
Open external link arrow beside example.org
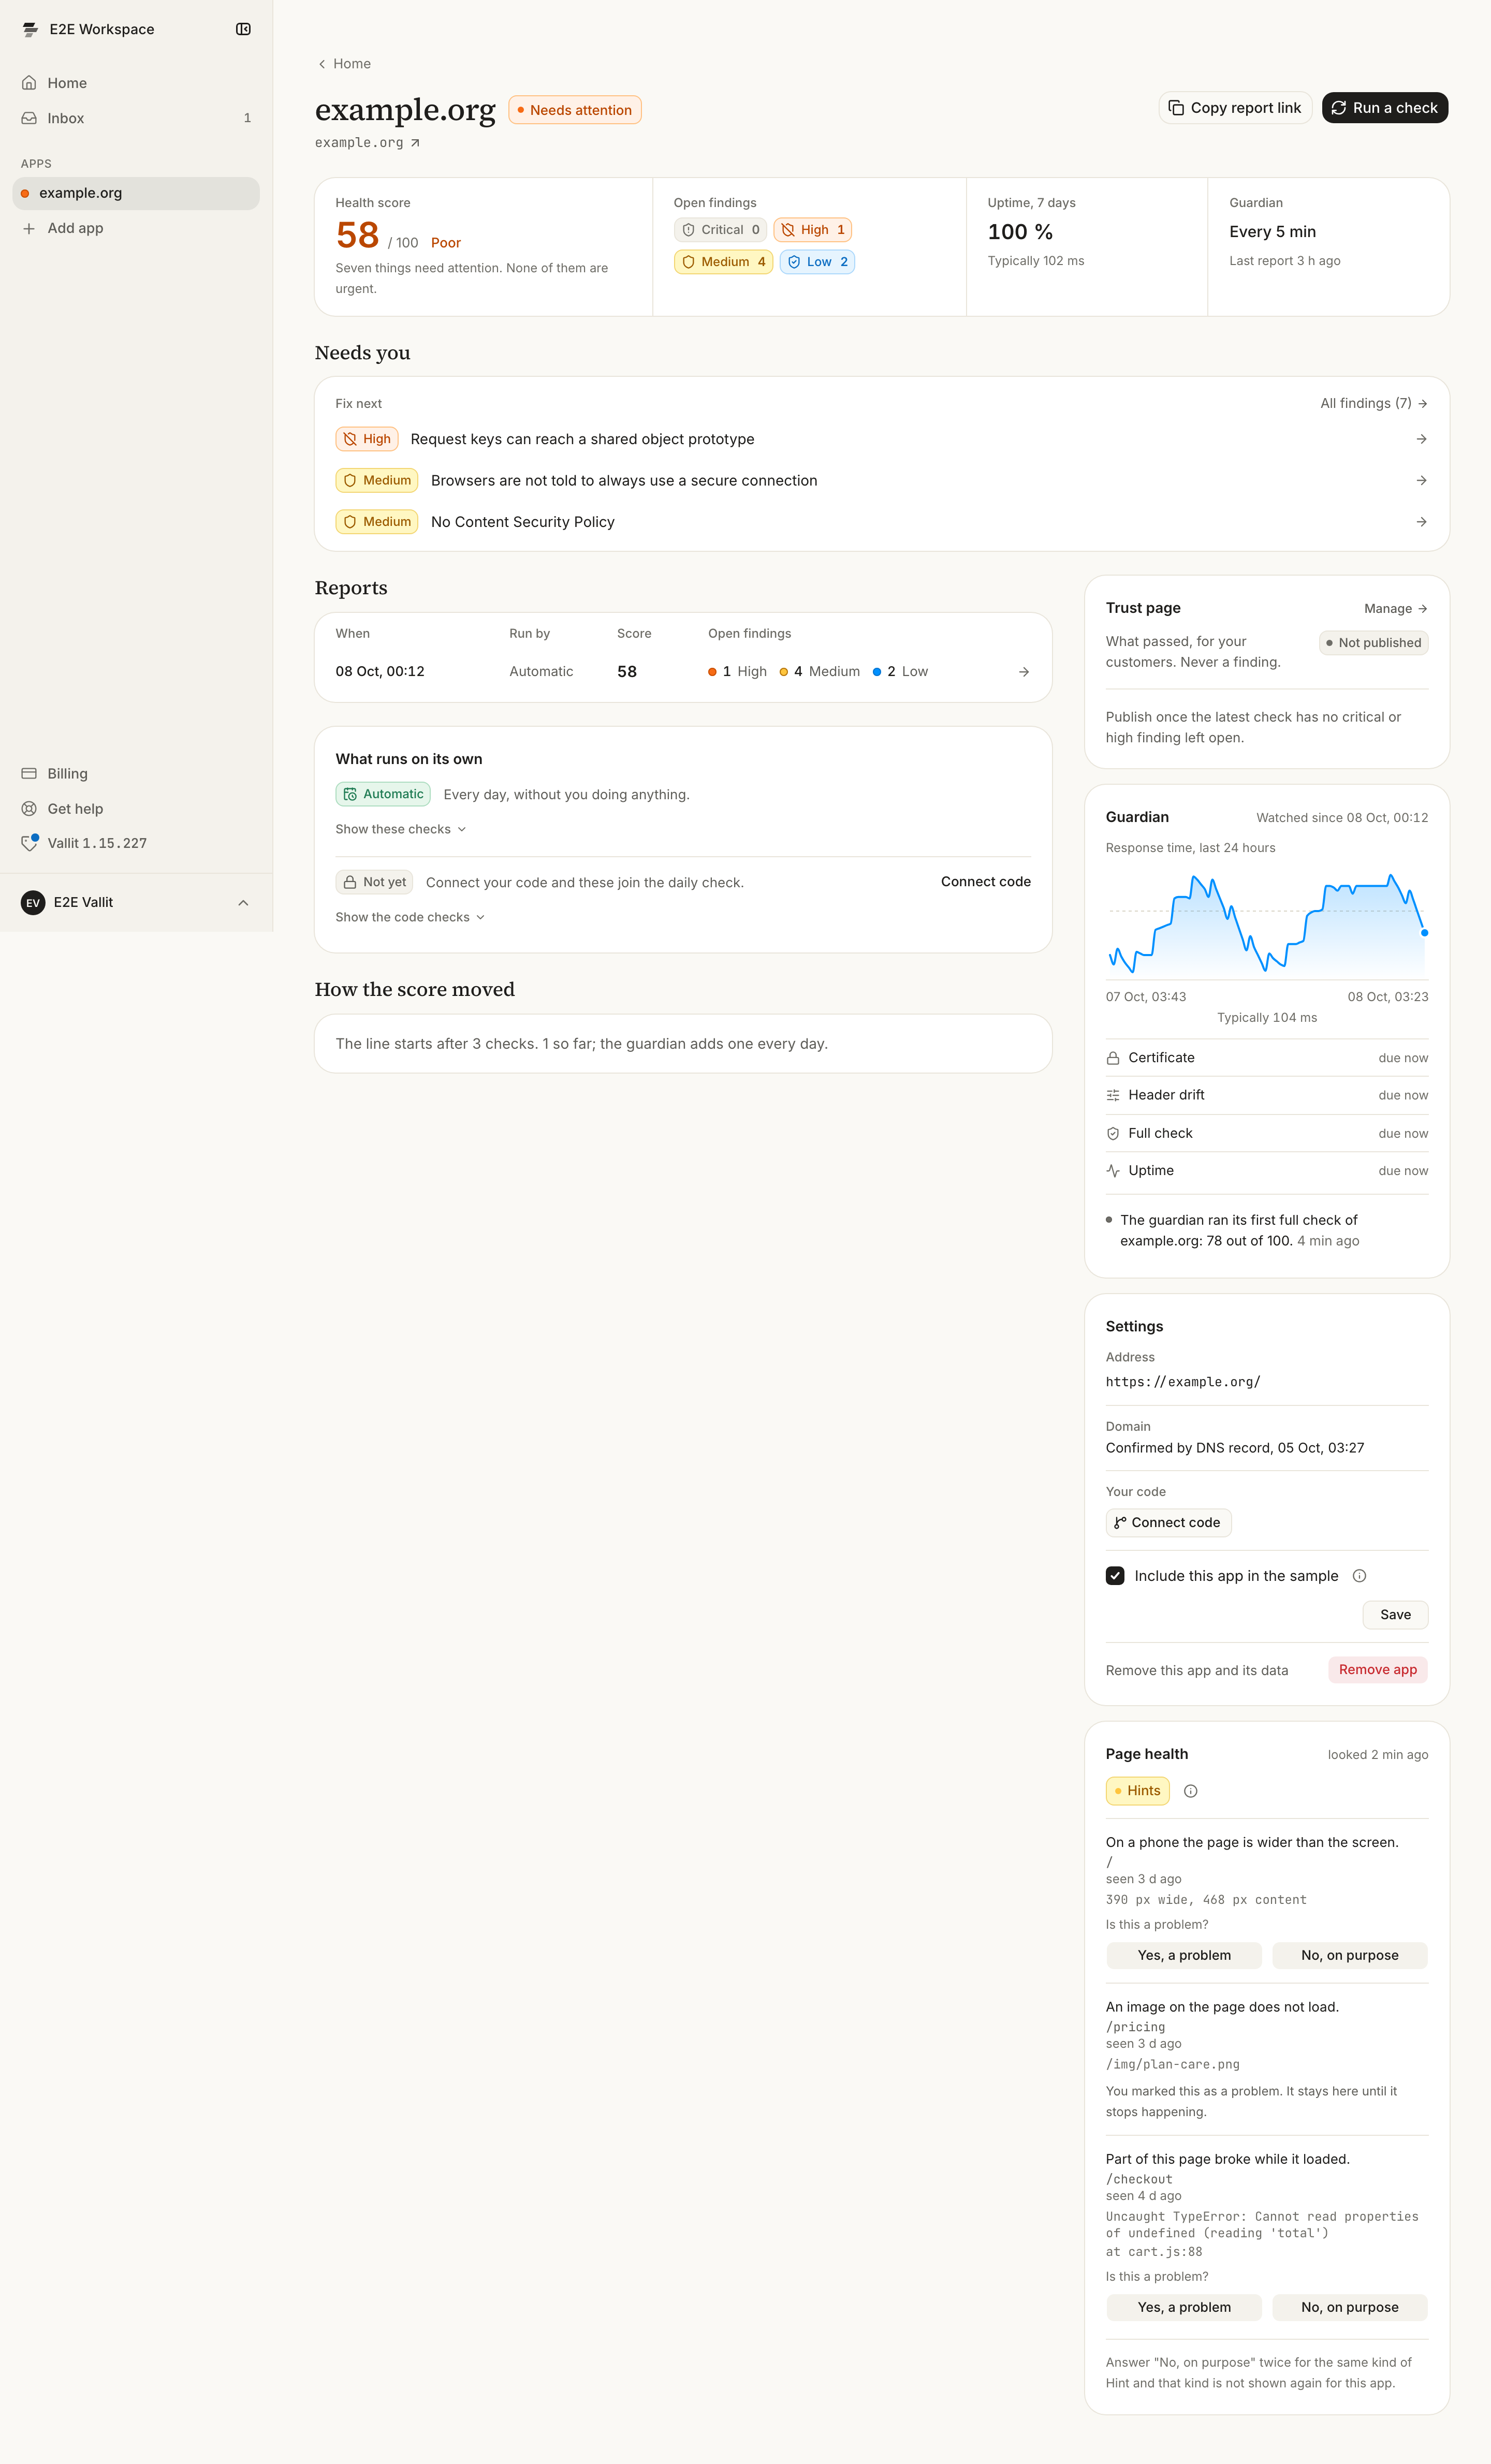click(415, 143)
